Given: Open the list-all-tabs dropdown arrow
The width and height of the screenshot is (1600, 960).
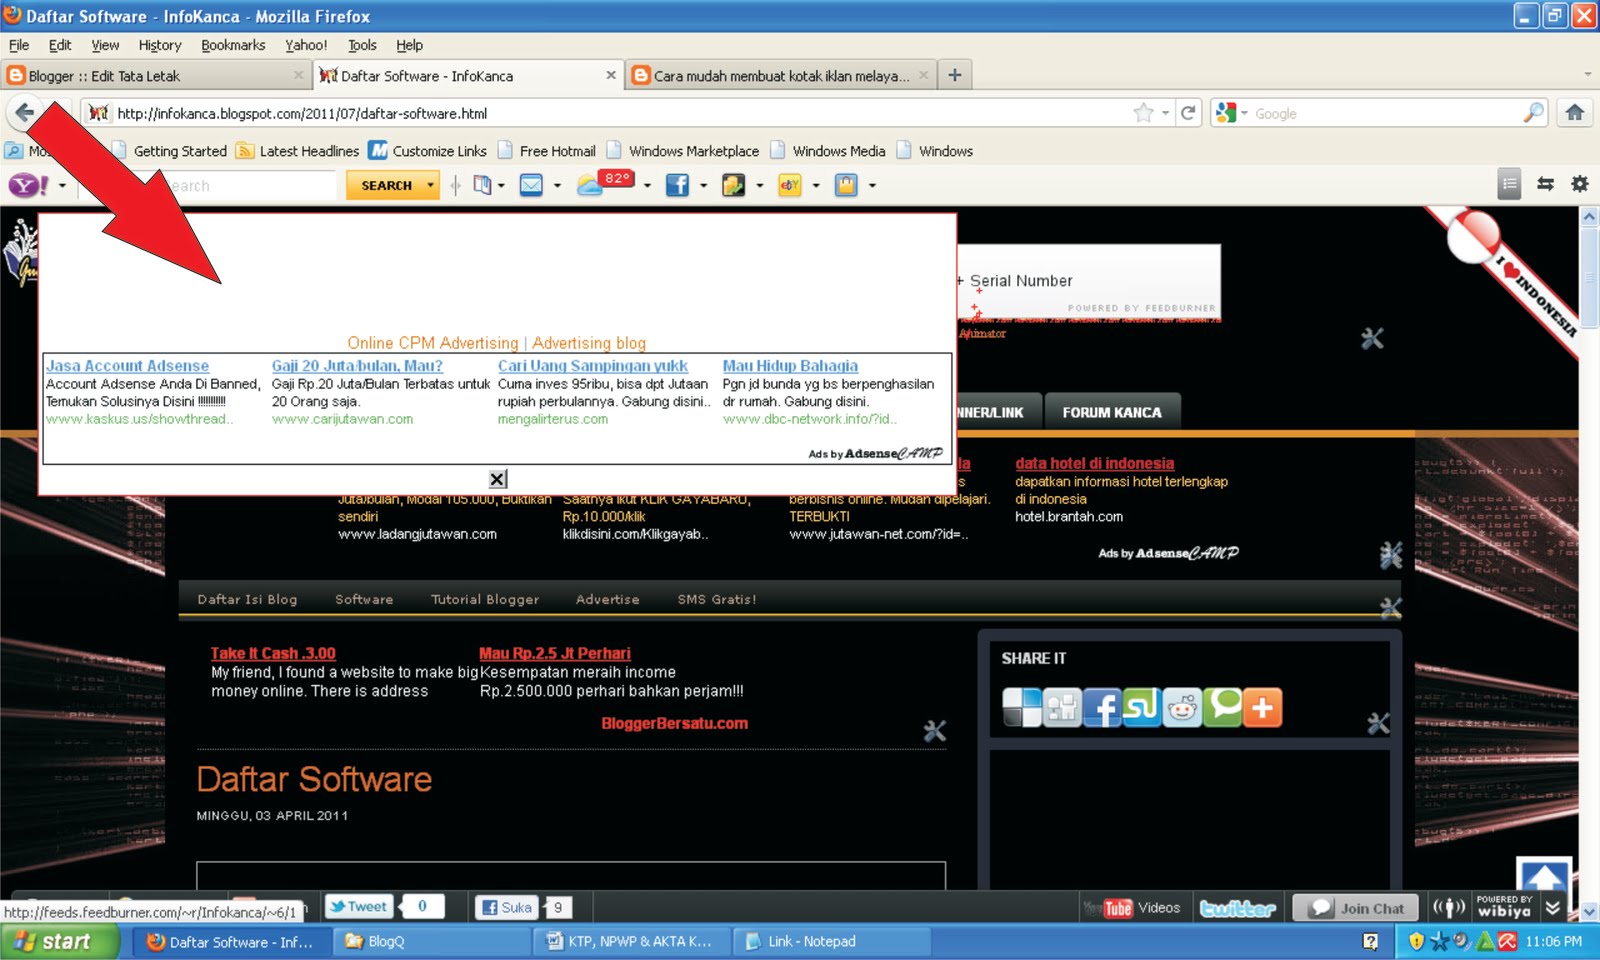Looking at the screenshot, I should click(x=1587, y=75).
